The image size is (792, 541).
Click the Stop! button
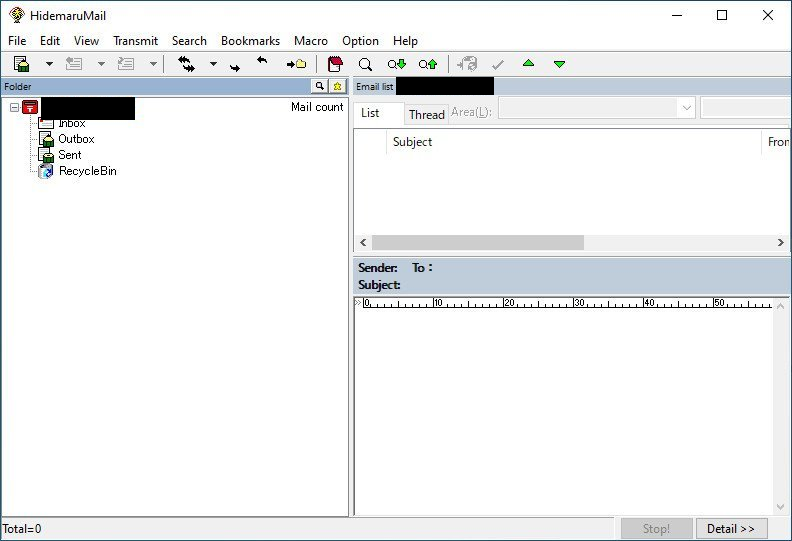click(656, 529)
